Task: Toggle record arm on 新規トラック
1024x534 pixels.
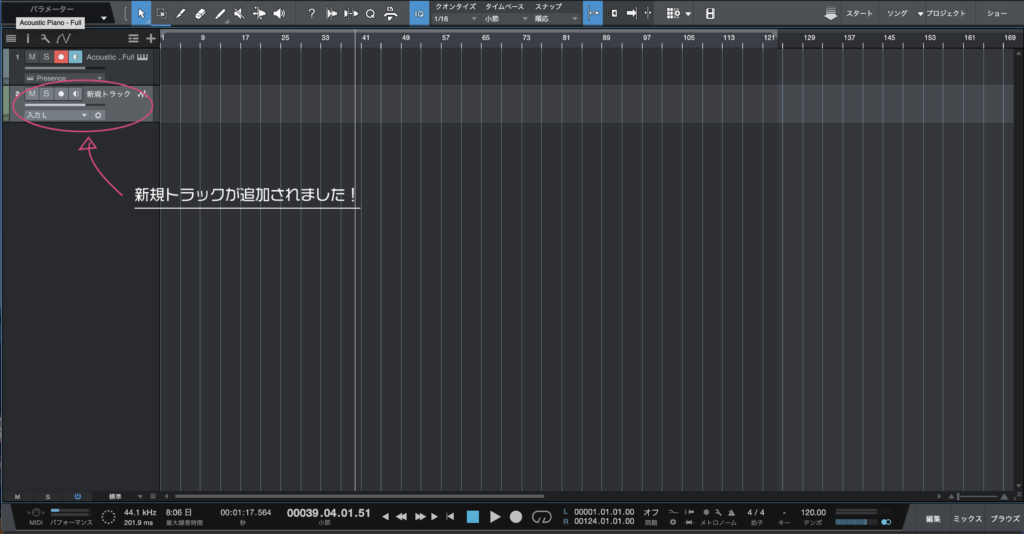Action: pos(61,93)
